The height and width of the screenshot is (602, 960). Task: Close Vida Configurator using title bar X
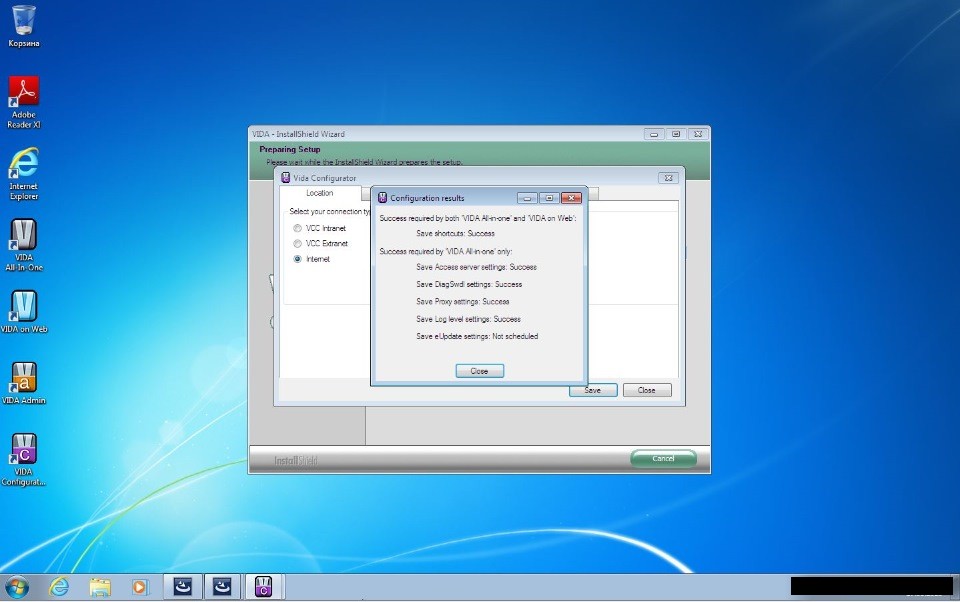click(x=669, y=178)
